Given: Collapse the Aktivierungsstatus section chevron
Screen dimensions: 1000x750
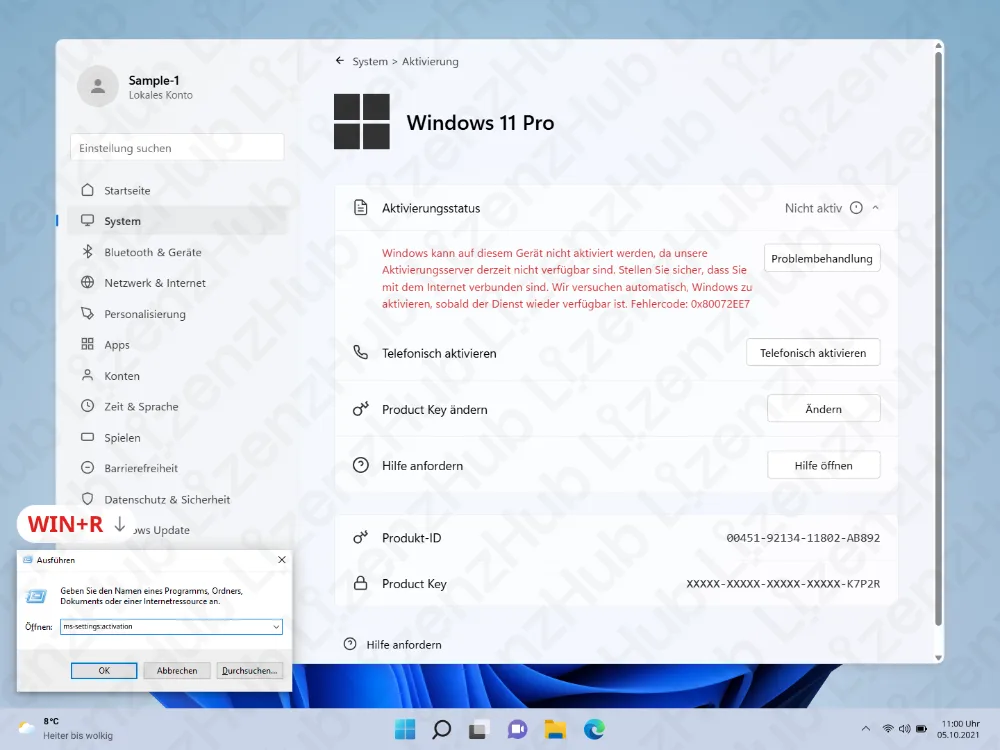Looking at the screenshot, I should point(875,207).
